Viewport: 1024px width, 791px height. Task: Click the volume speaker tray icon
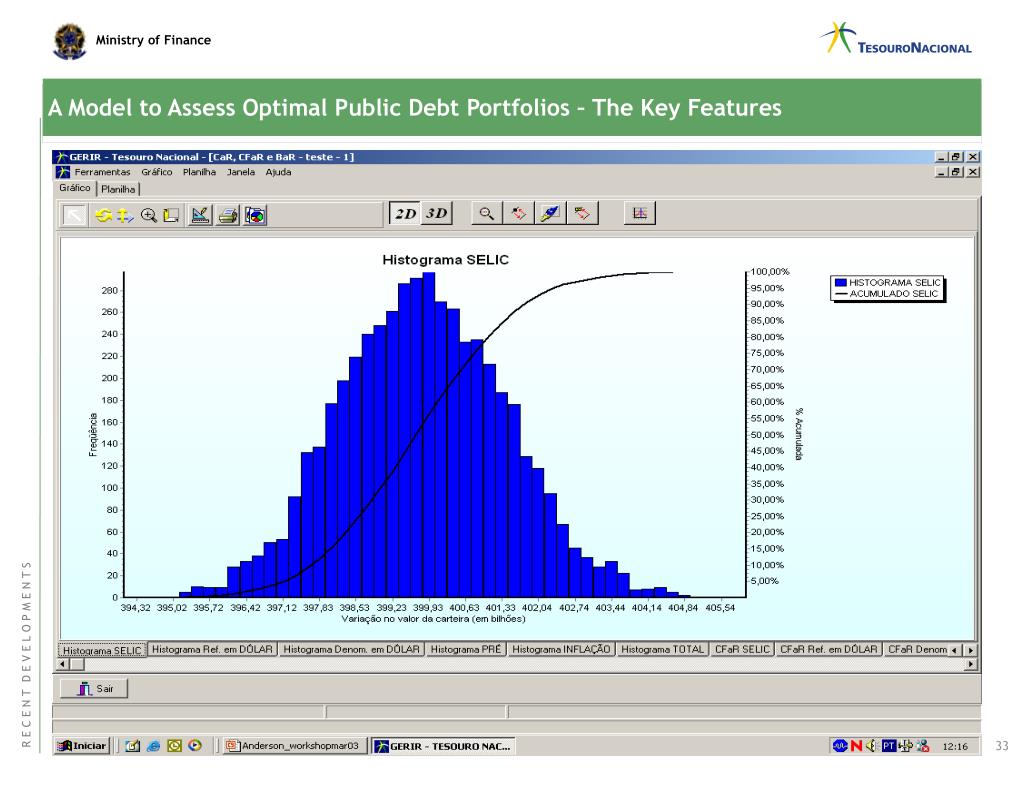(871, 745)
